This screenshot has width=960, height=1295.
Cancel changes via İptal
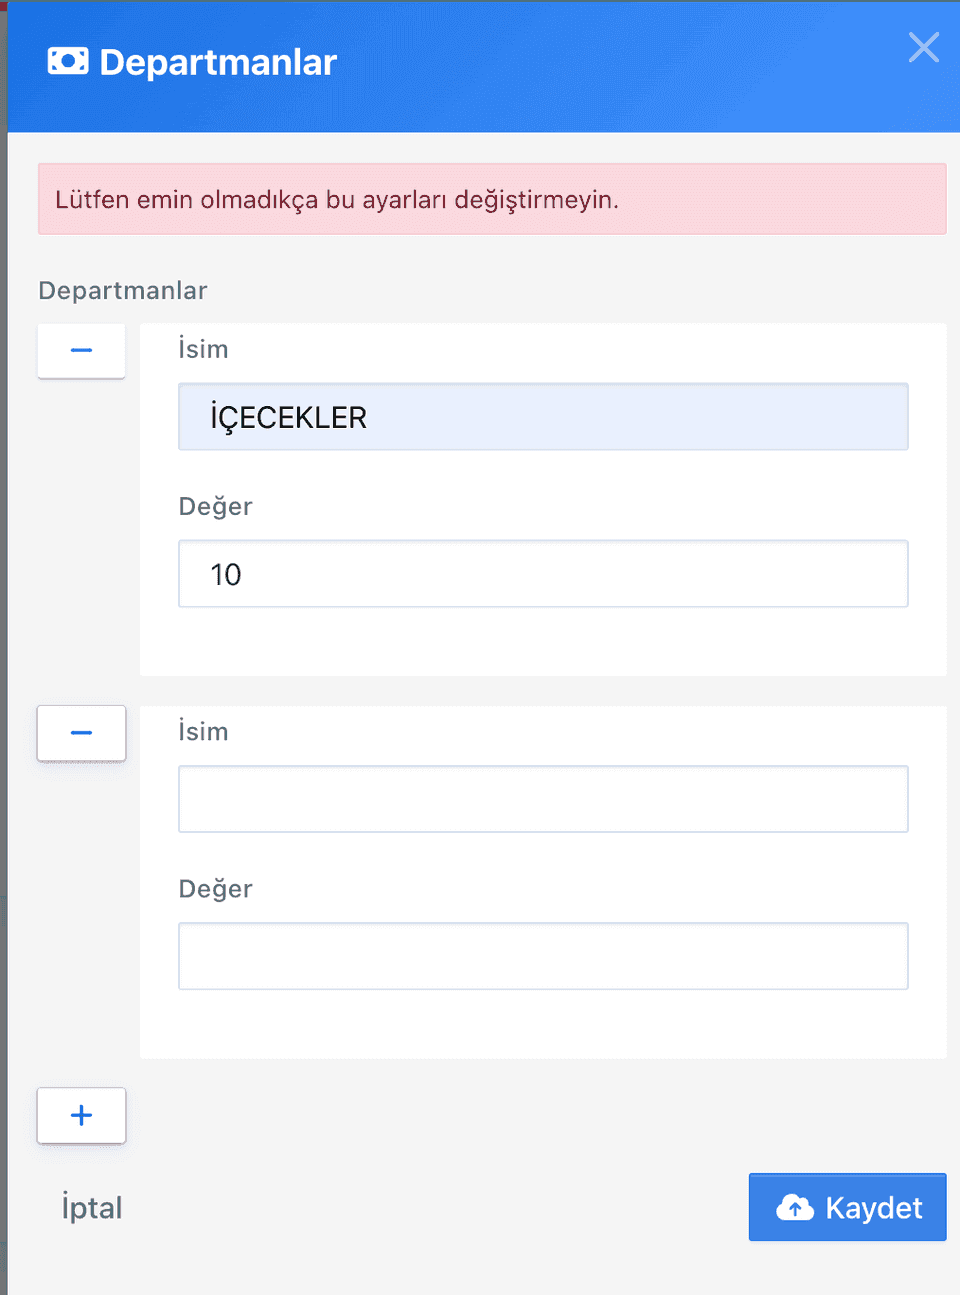[x=92, y=1207]
